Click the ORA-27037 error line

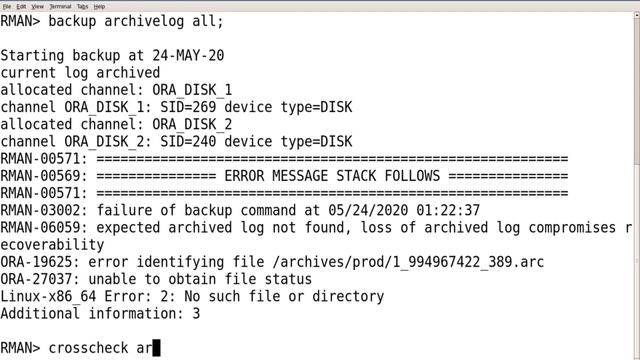(x=156, y=279)
